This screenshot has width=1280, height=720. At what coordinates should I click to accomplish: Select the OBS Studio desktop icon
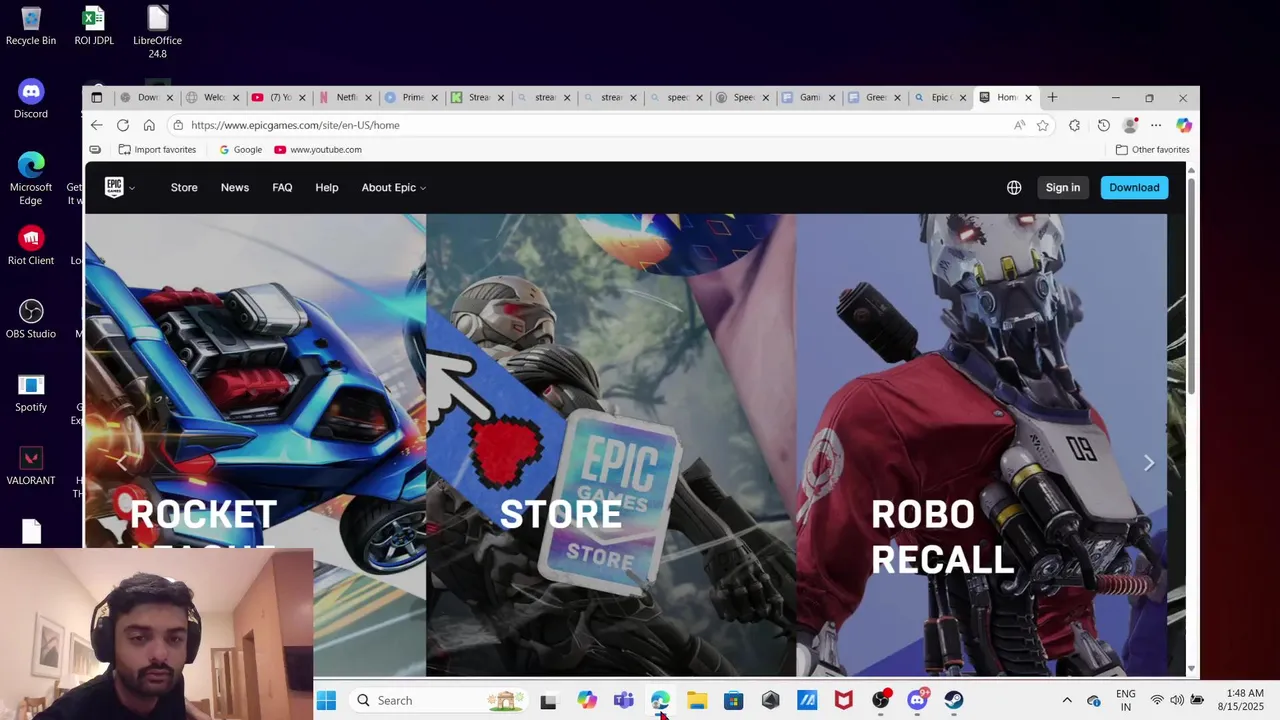(31, 319)
